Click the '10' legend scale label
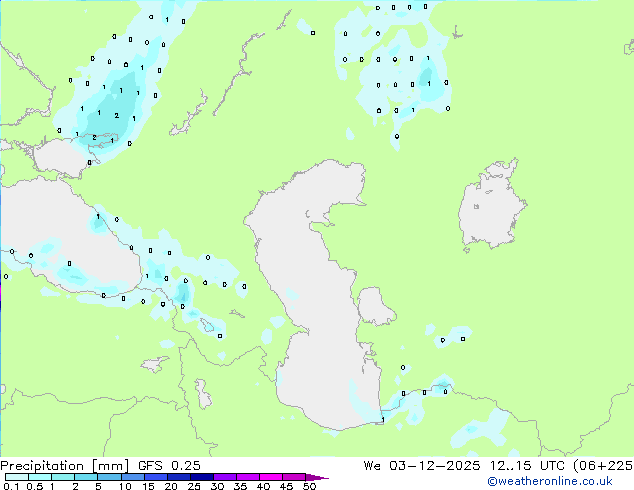The height and width of the screenshot is (490, 634). point(125,486)
